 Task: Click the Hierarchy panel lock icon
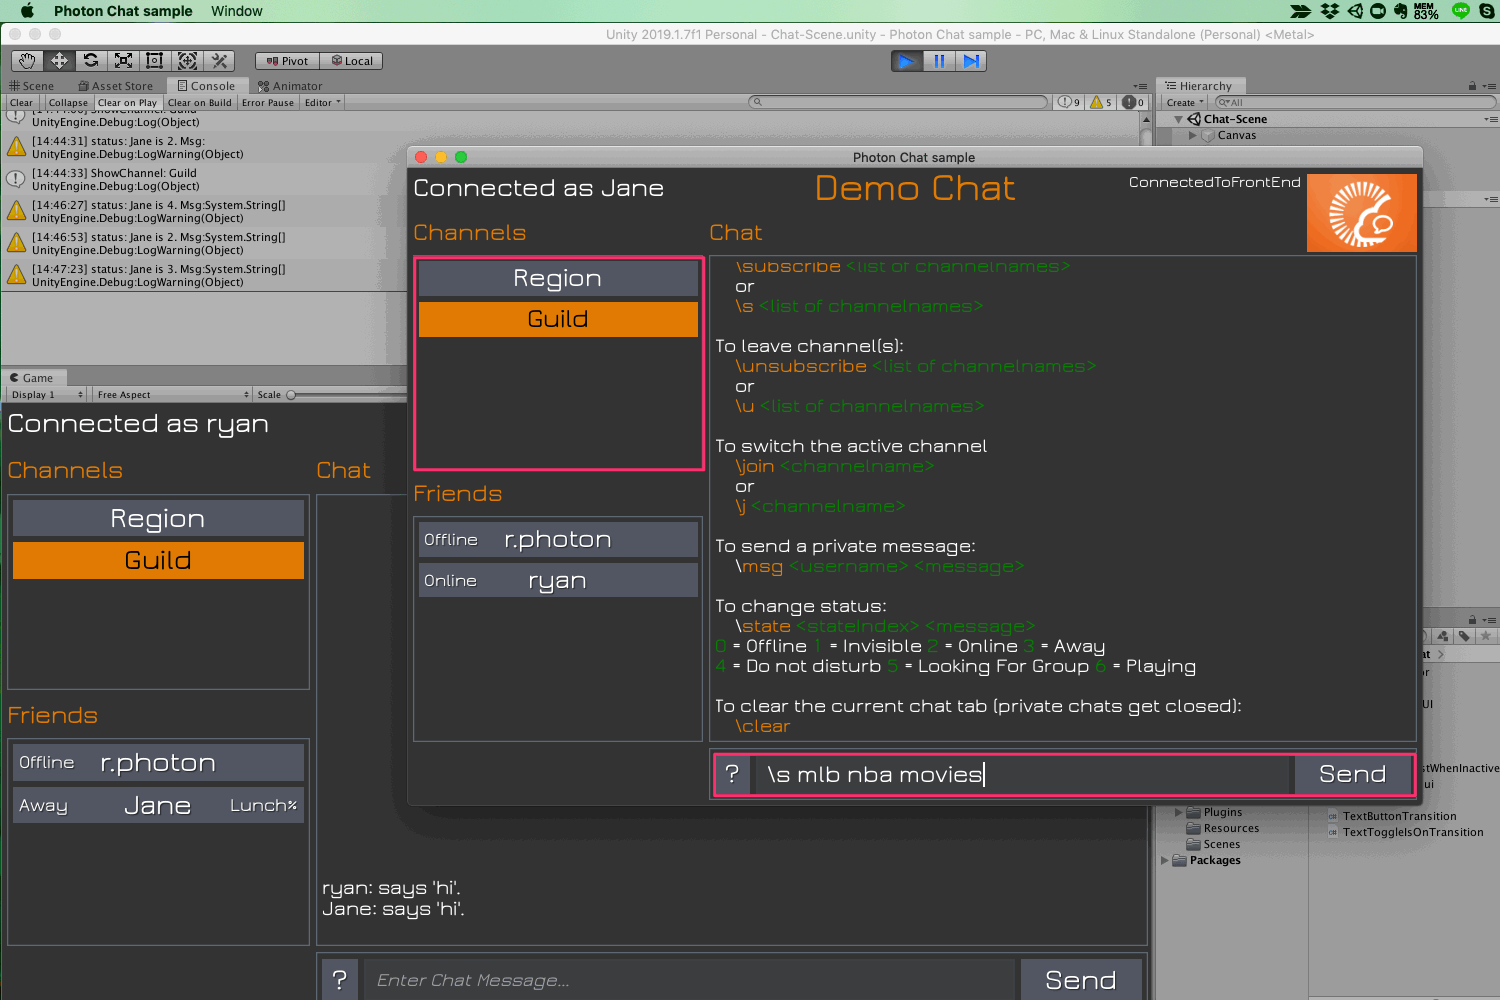1472,86
